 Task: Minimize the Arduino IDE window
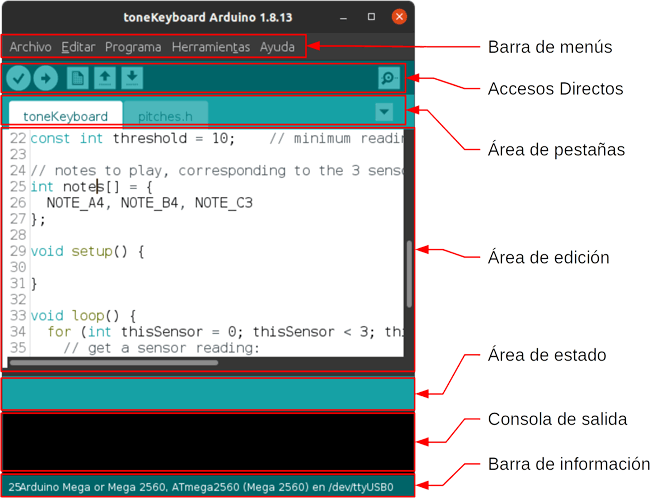(345, 17)
